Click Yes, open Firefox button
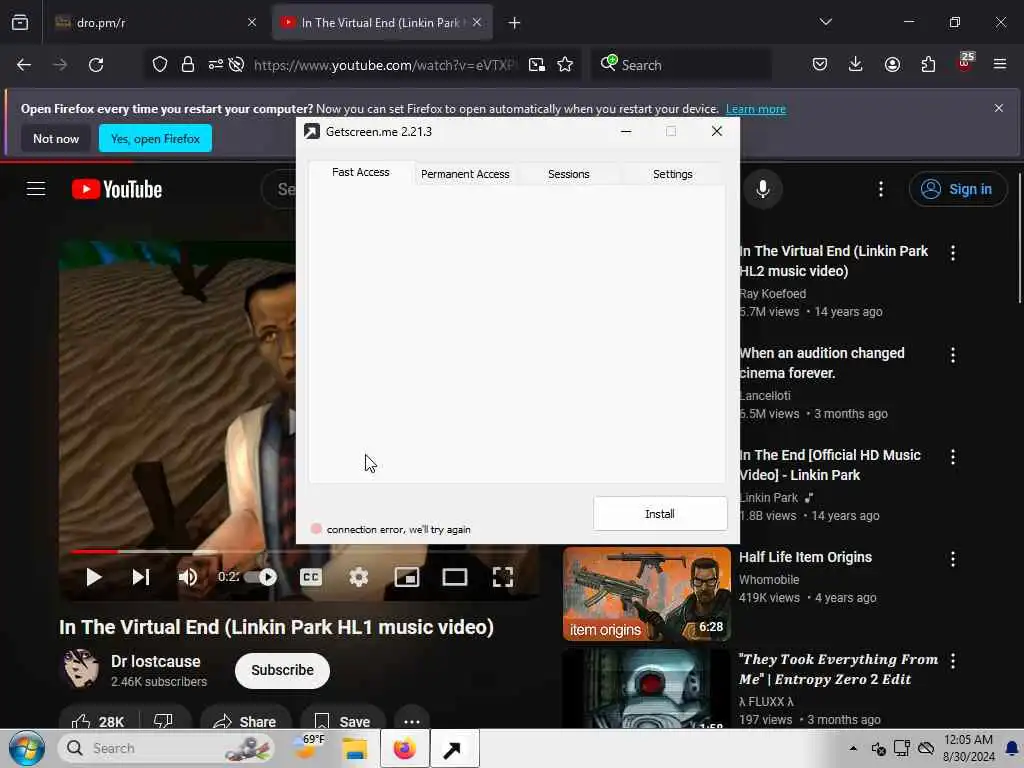This screenshot has height=768, width=1024. pos(155,138)
